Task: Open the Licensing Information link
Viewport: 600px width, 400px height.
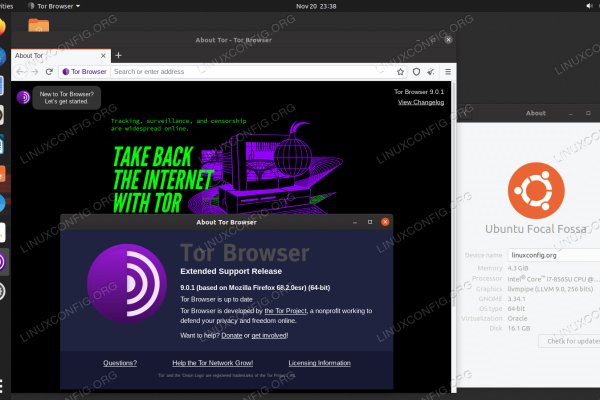Action: pyautogui.click(x=319, y=363)
